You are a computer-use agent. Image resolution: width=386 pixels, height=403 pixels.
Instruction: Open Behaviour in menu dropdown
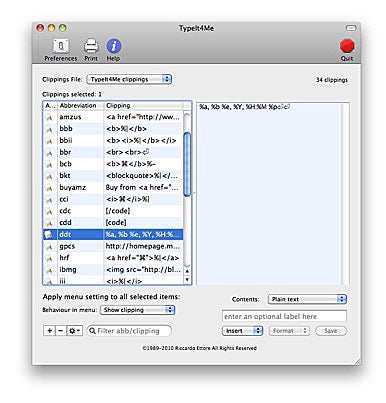[x=137, y=310]
